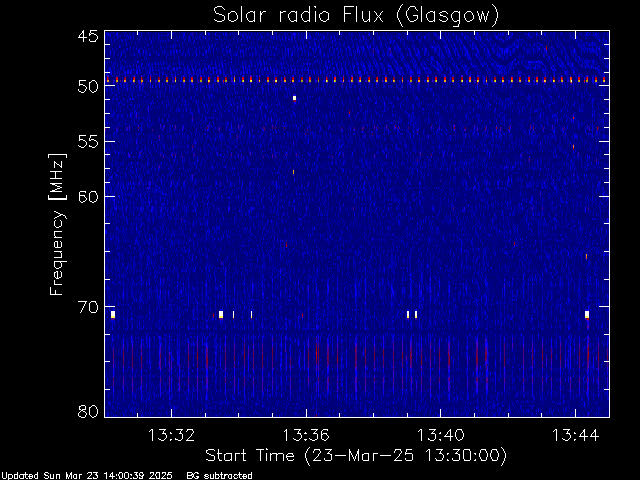Select the 60 MHz frequency label
Screen dimensions: 640x480
tap(88, 196)
